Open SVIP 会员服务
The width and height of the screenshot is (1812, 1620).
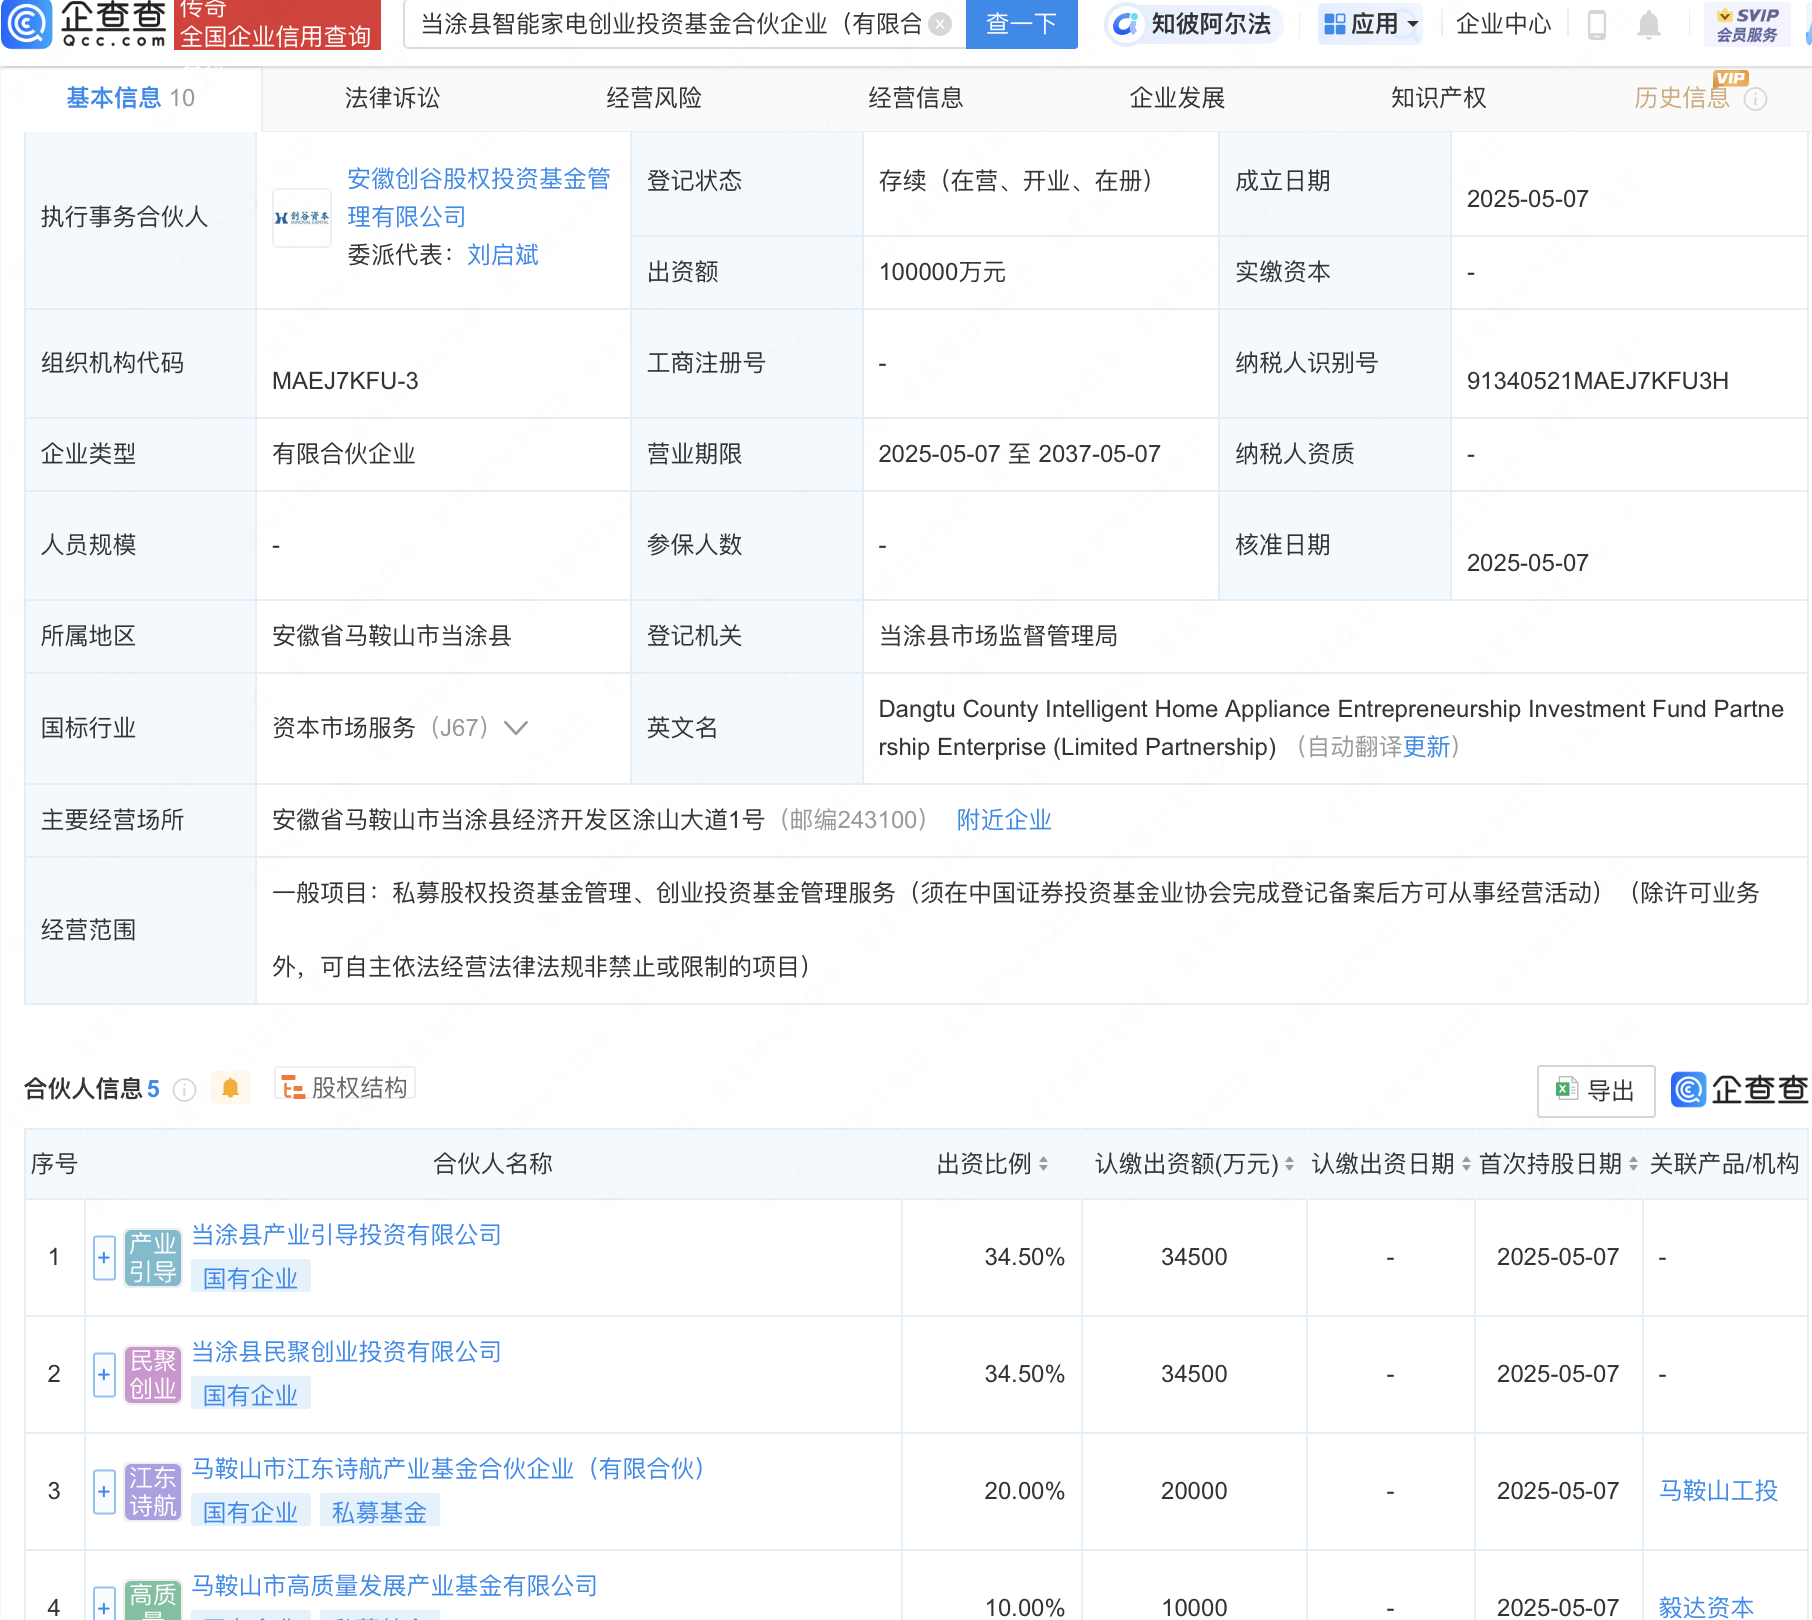[x=1748, y=25]
